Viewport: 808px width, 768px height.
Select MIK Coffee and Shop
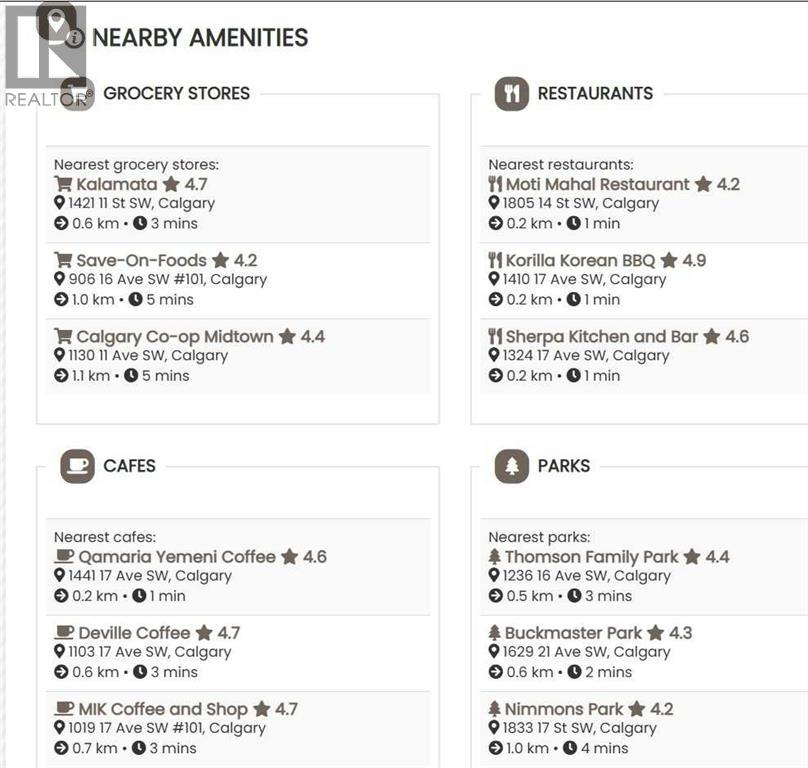(163, 709)
